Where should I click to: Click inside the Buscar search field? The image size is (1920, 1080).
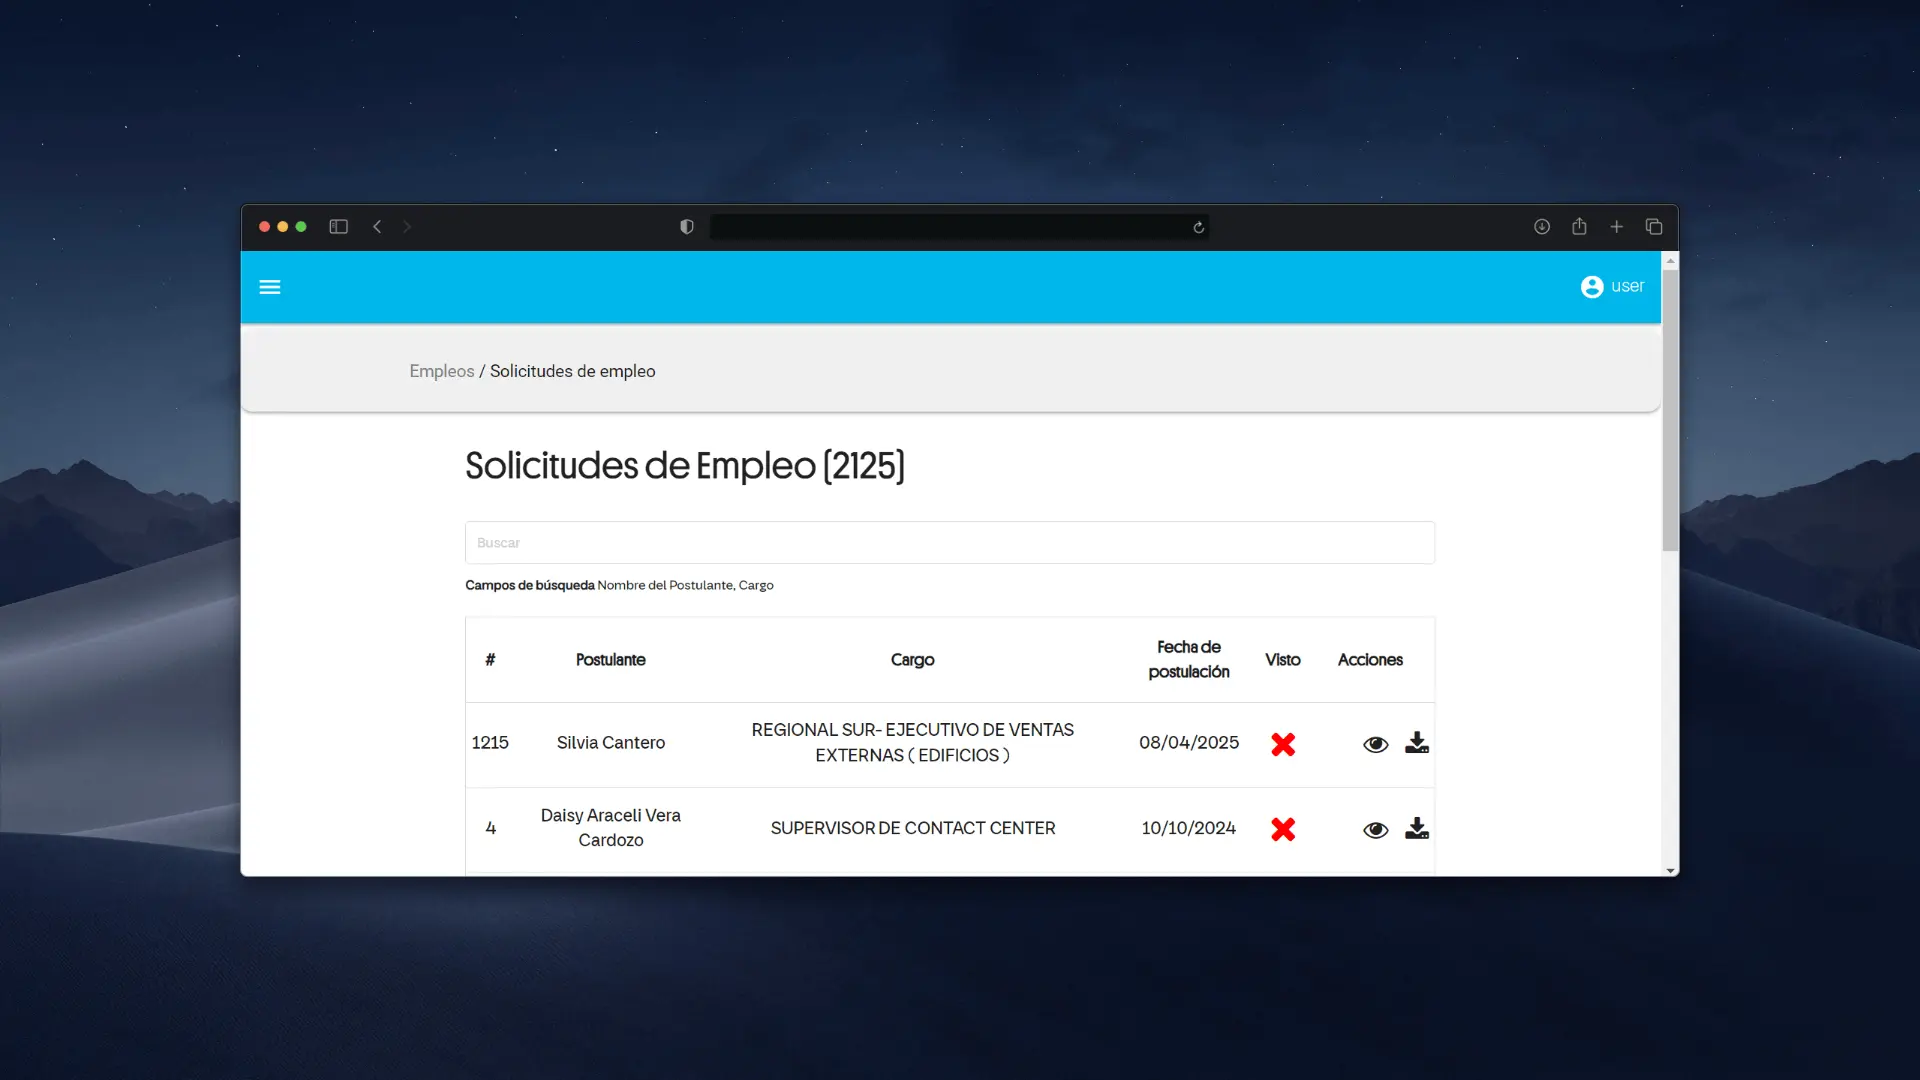click(949, 542)
